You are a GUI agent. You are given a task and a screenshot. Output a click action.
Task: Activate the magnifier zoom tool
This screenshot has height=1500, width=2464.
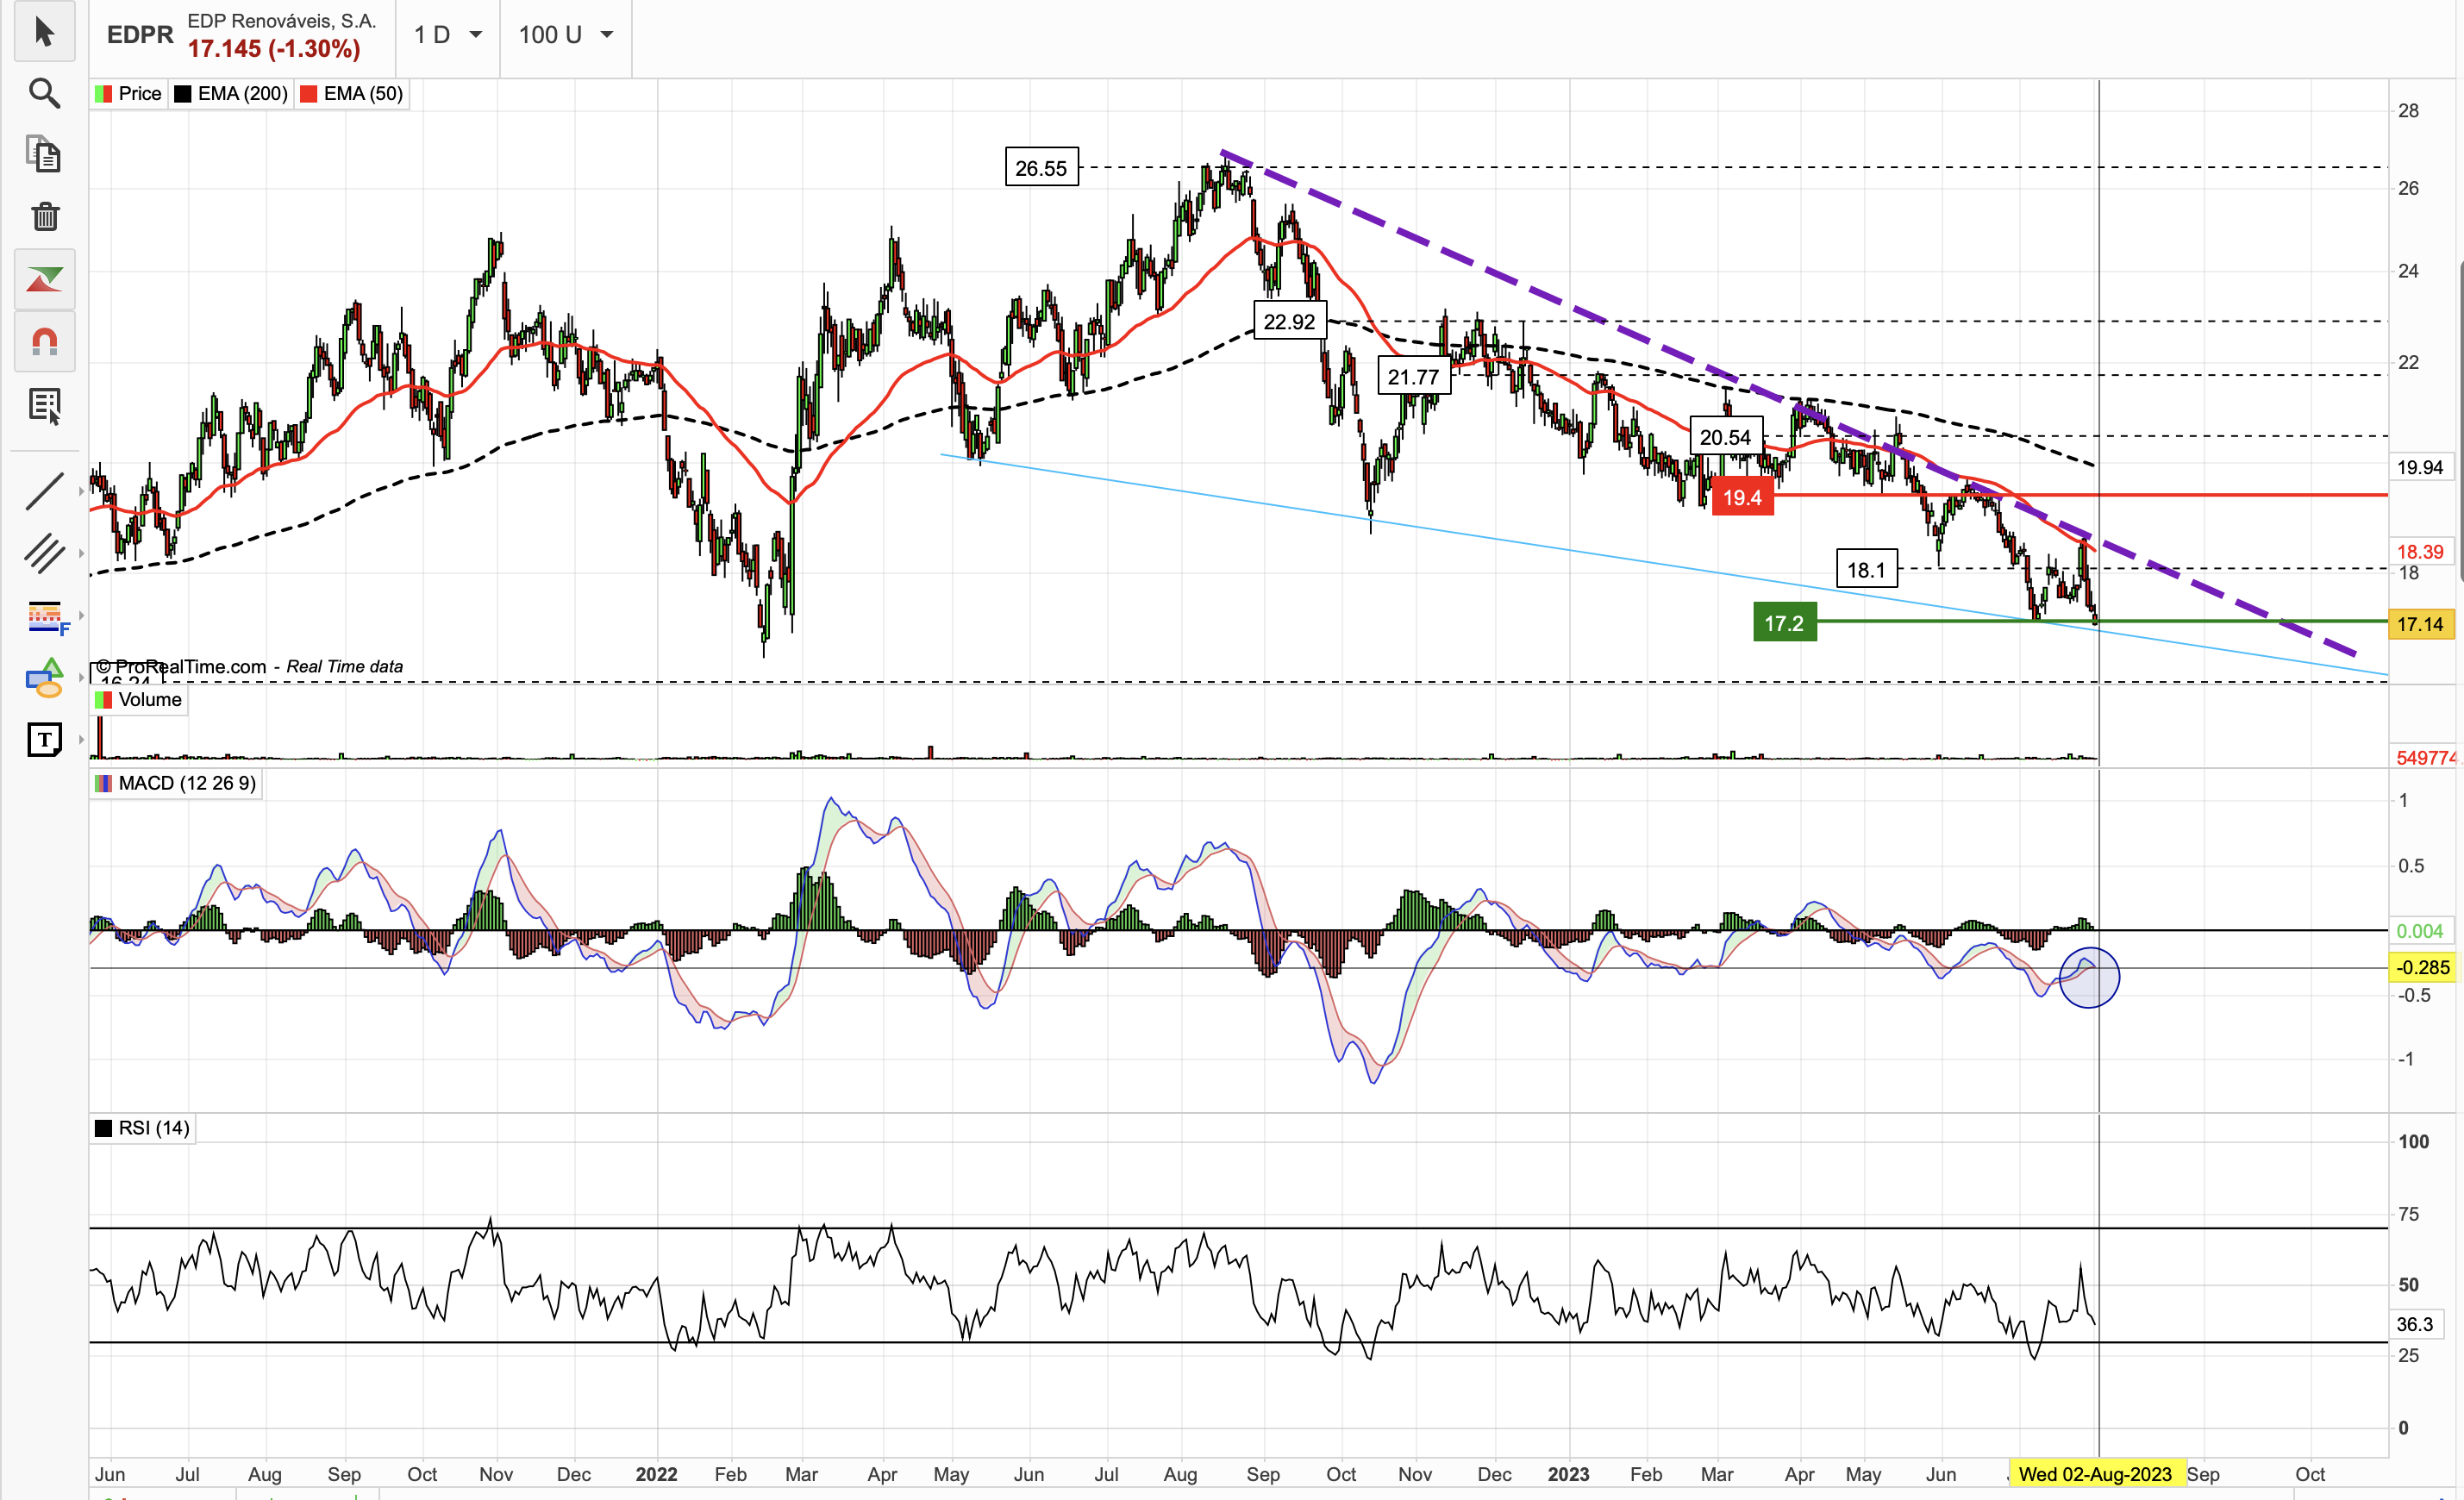click(44, 93)
